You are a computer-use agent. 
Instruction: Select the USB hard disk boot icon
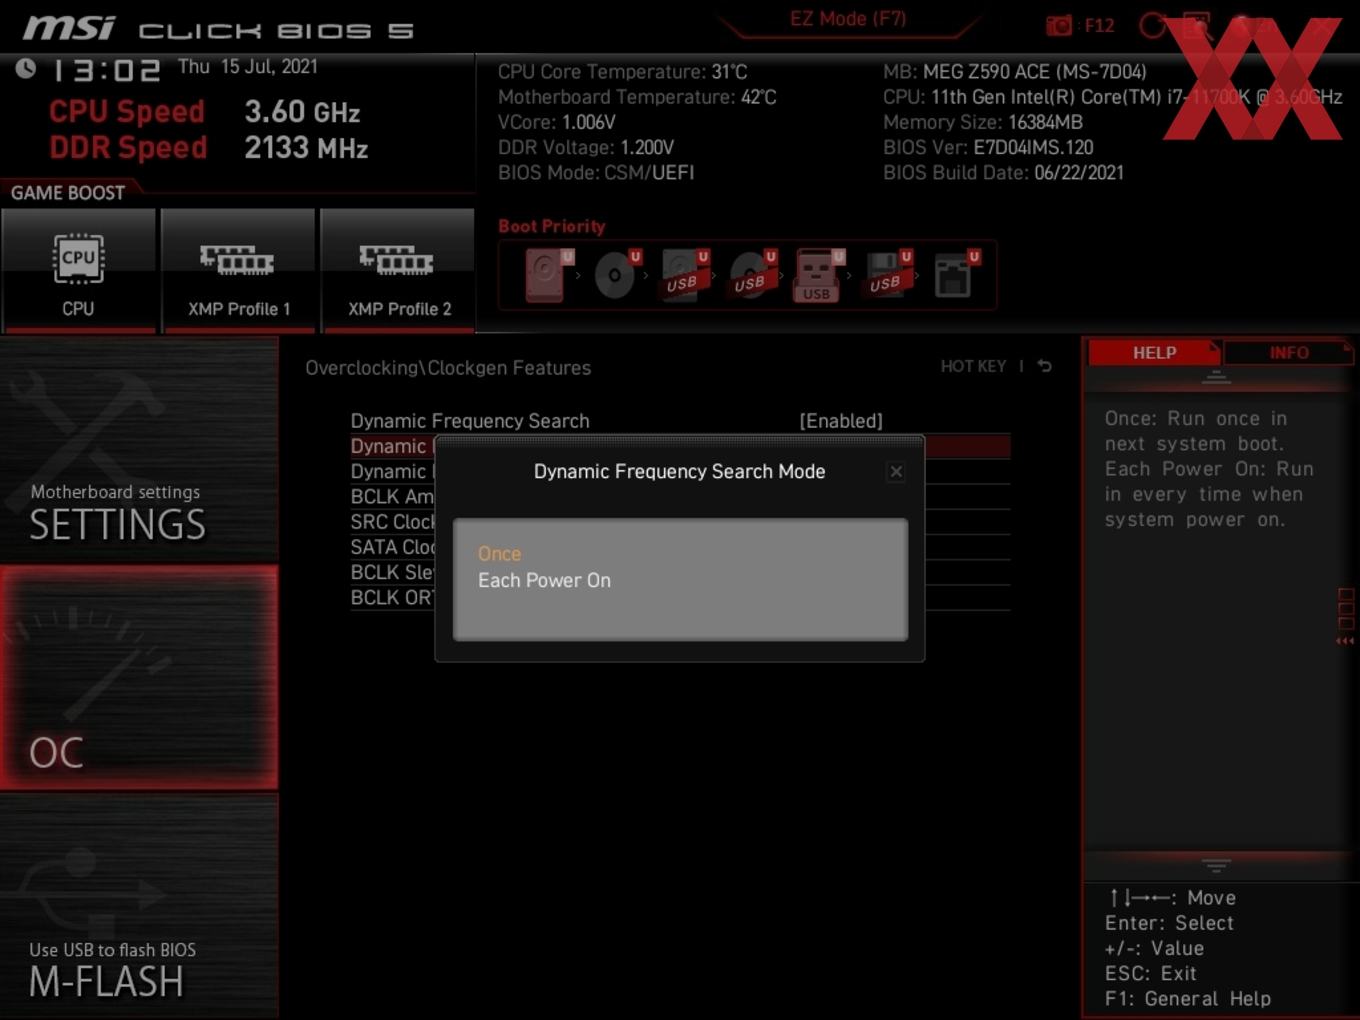[684, 274]
